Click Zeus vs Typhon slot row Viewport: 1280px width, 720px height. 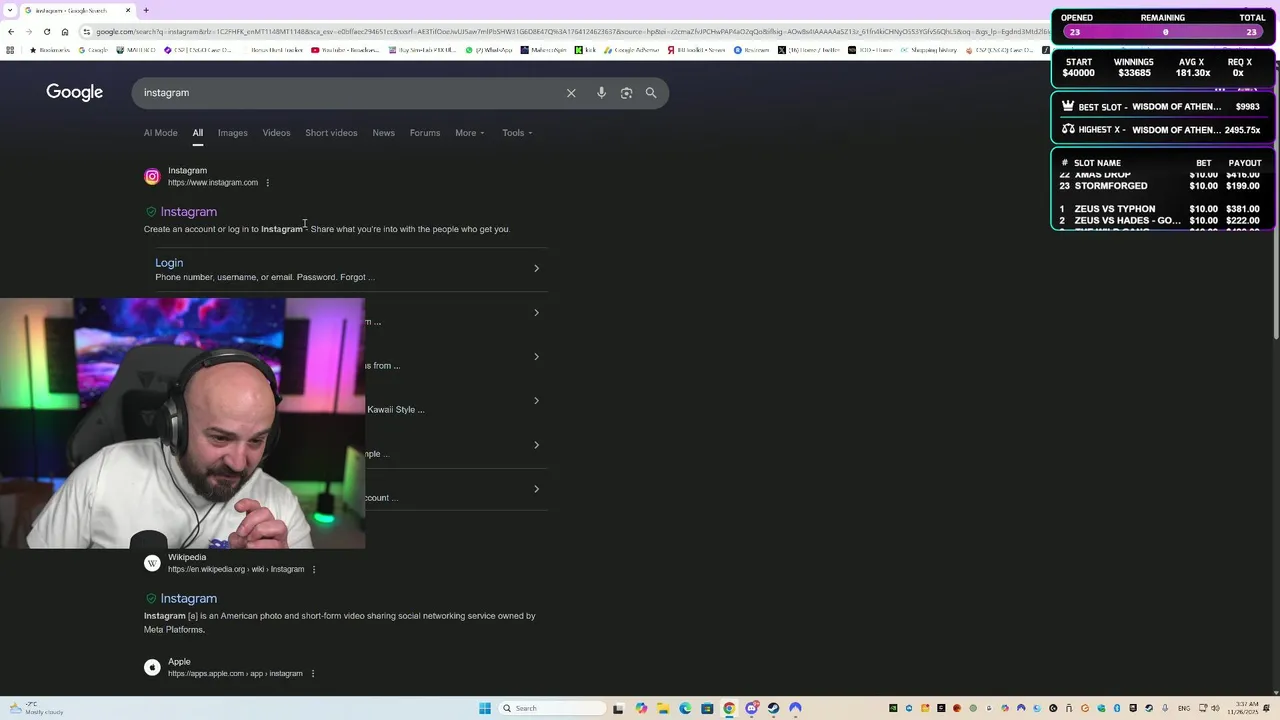tap(1162, 209)
